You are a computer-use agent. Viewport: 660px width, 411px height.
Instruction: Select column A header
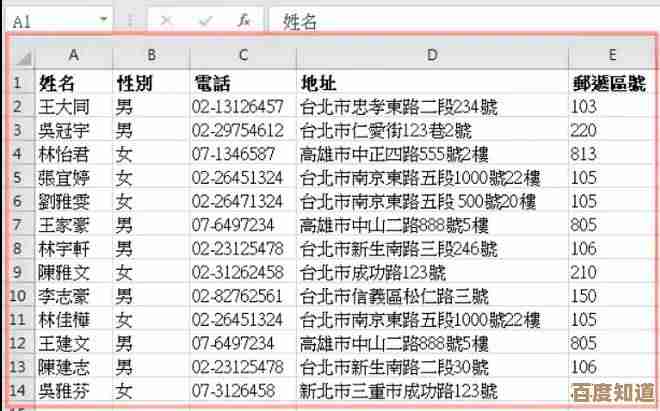(73, 57)
